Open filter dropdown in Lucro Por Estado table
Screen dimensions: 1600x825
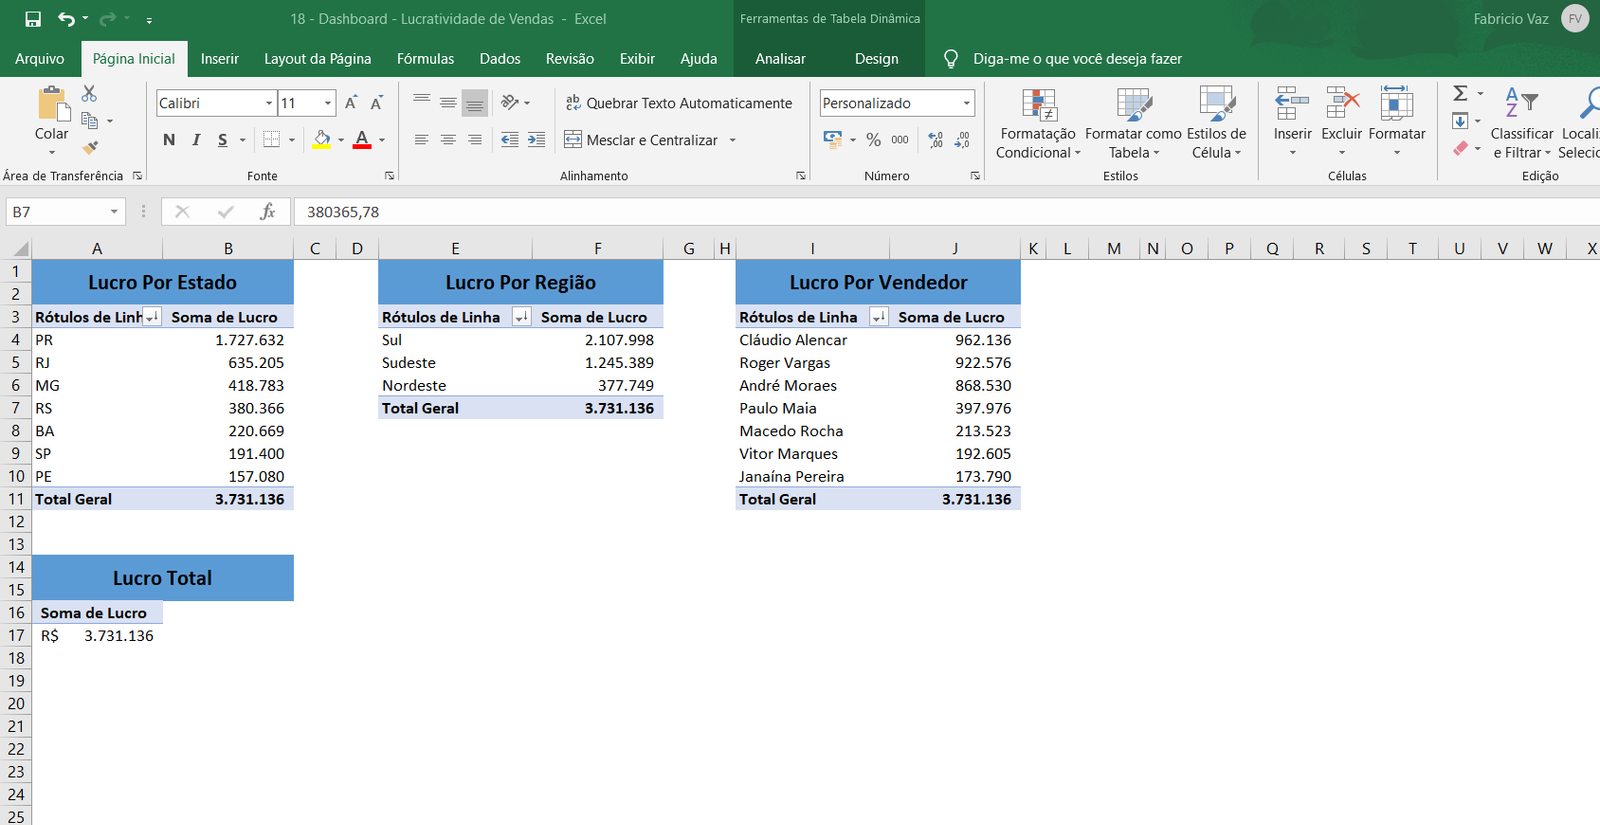tap(152, 317)
